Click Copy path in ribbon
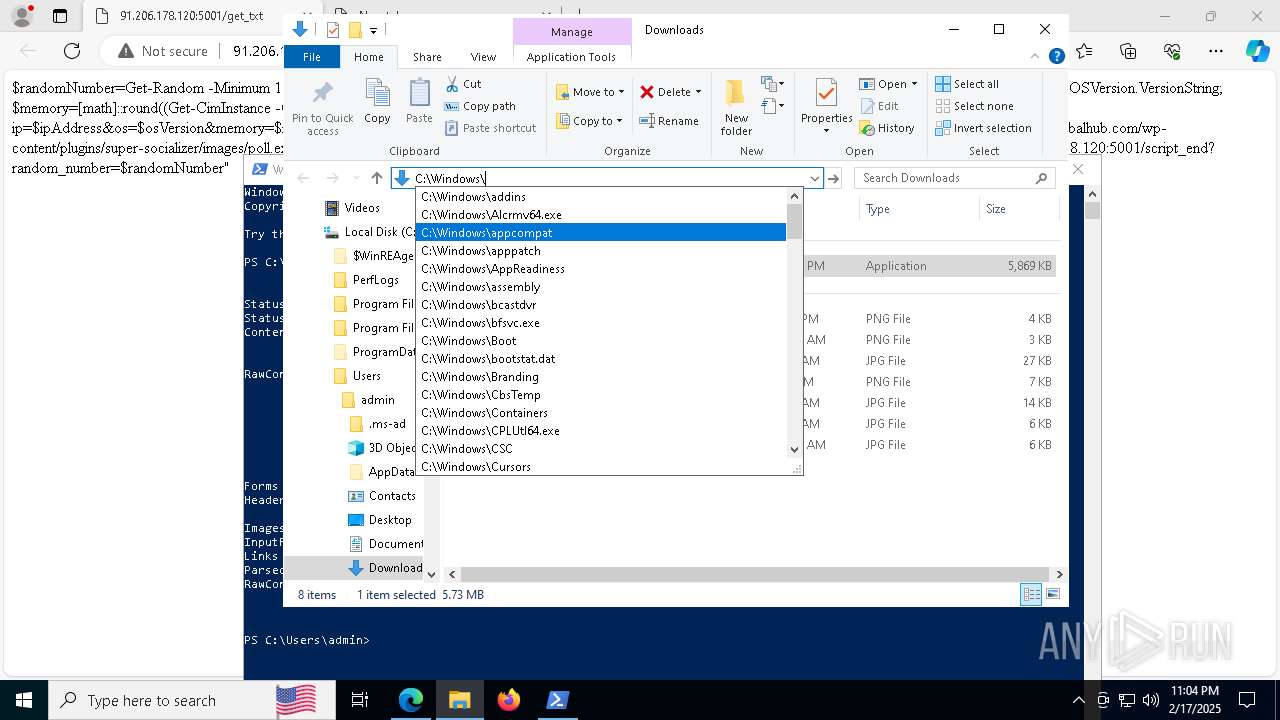 click(x=480, y=106)
